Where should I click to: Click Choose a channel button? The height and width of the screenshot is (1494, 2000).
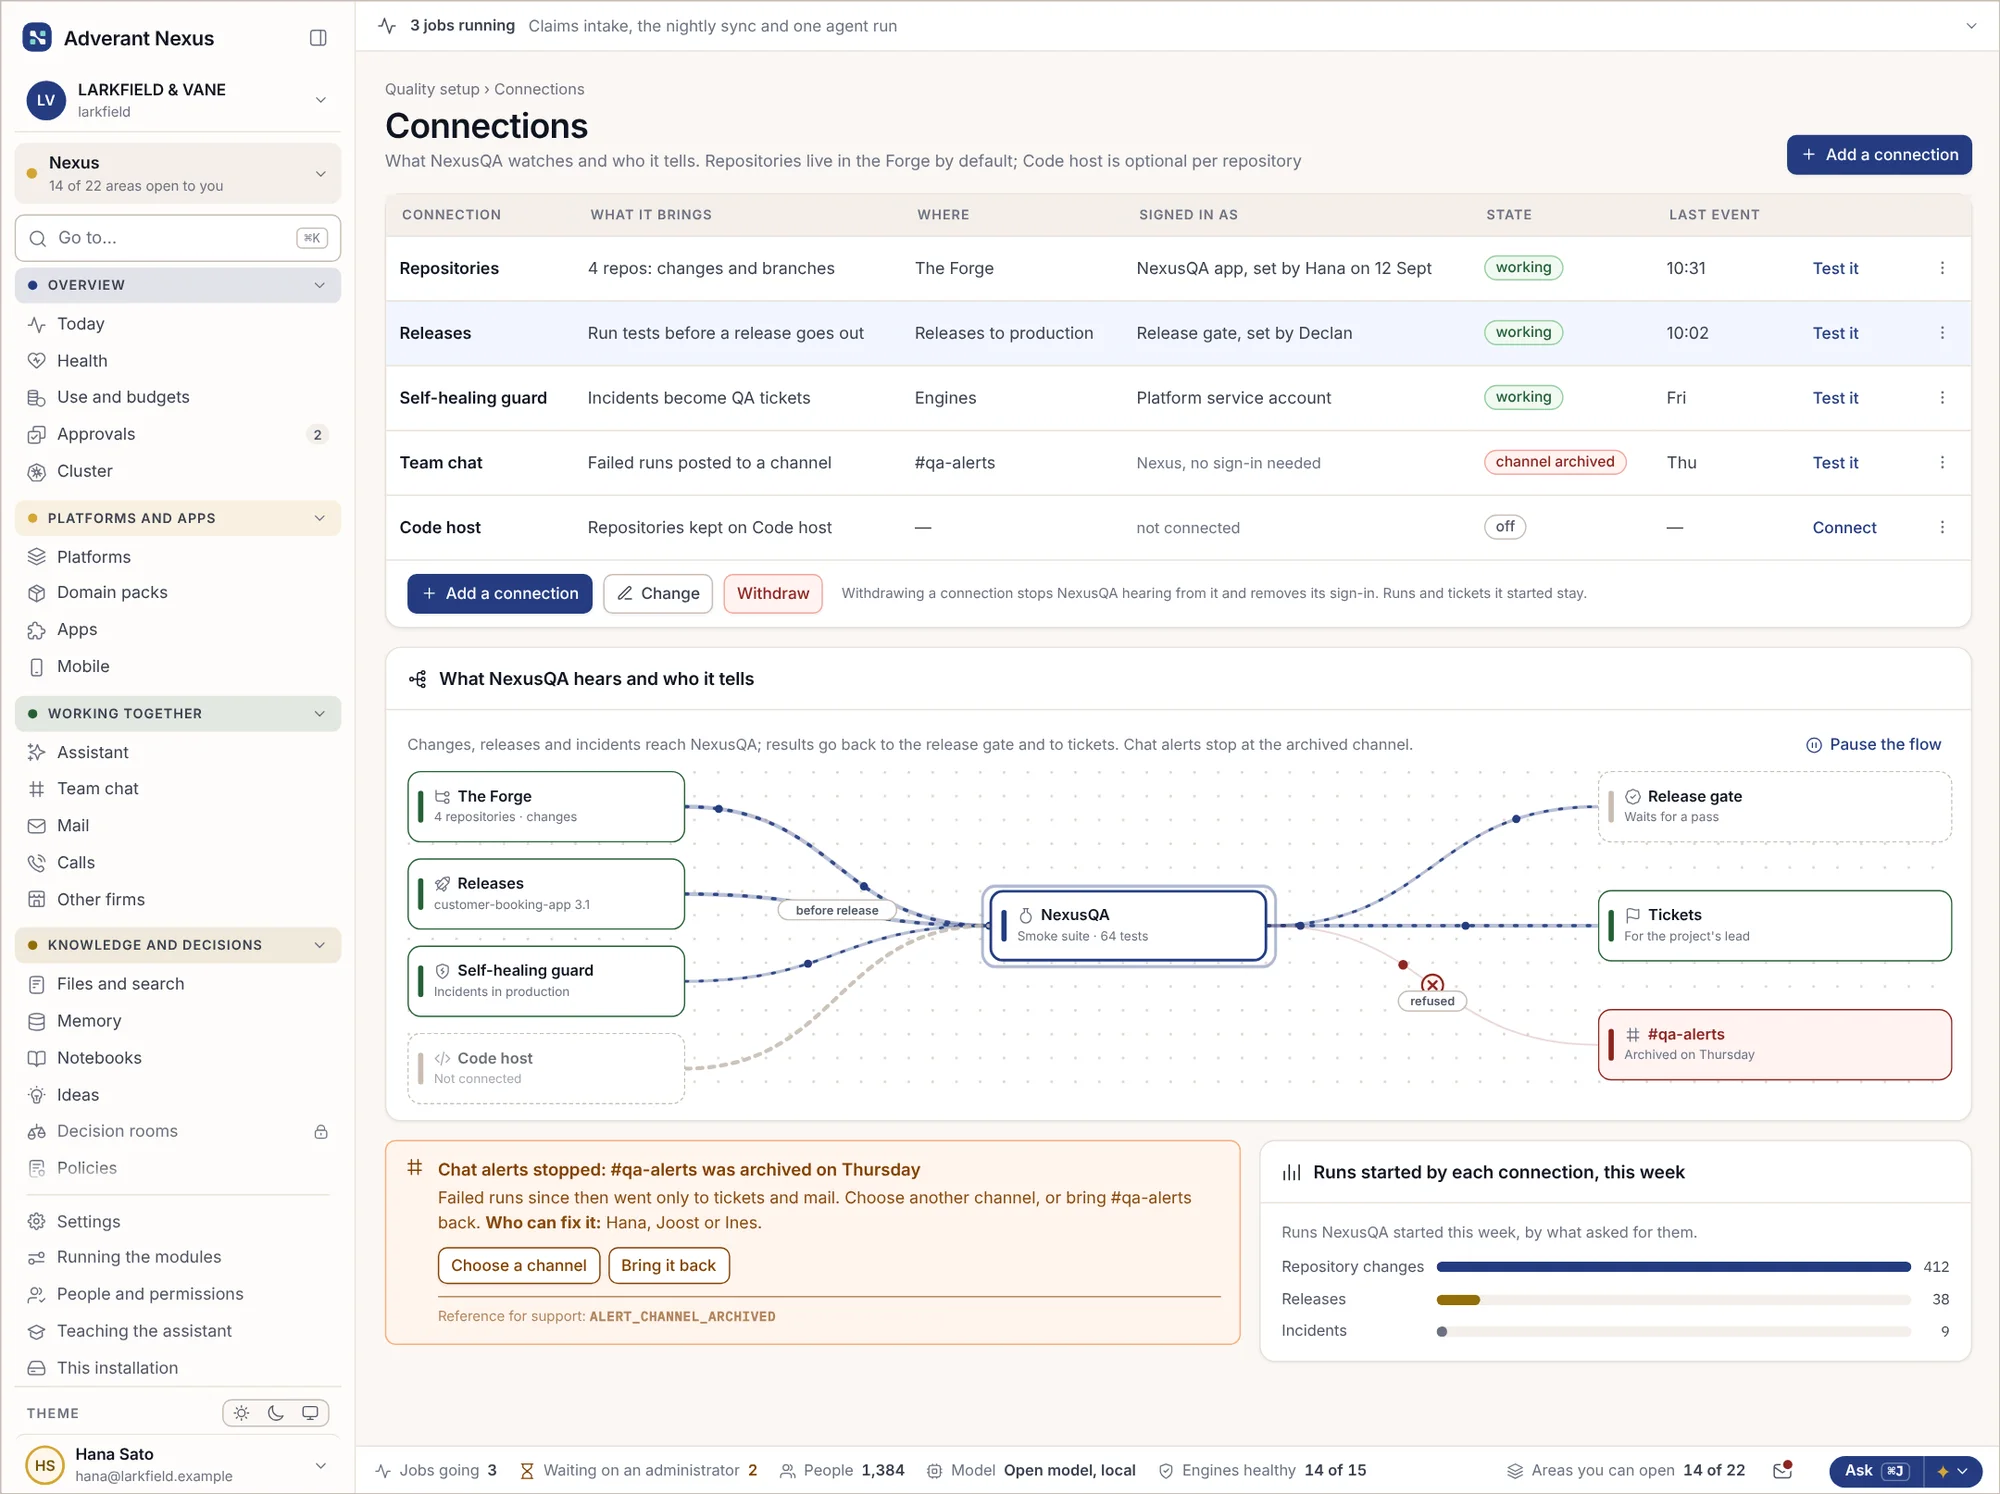[519, 1266]
